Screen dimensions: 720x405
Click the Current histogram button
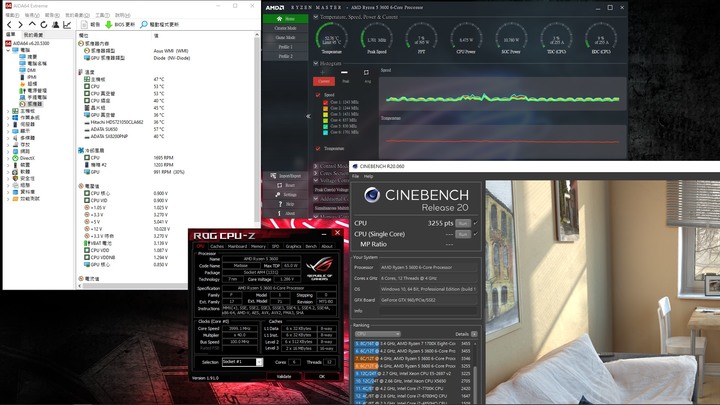click(324, 81)
